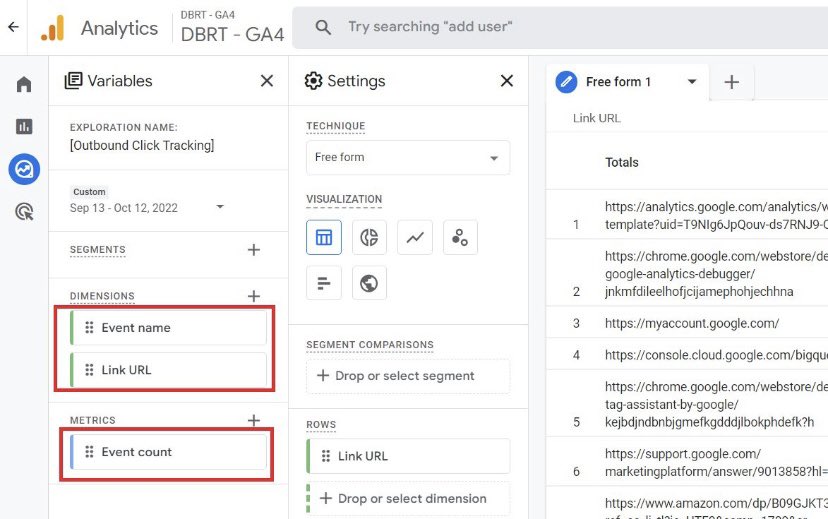The image size is (828, 519).
Task: Open the Advertising cursor icon in sidebar
Action: point(24,212)
